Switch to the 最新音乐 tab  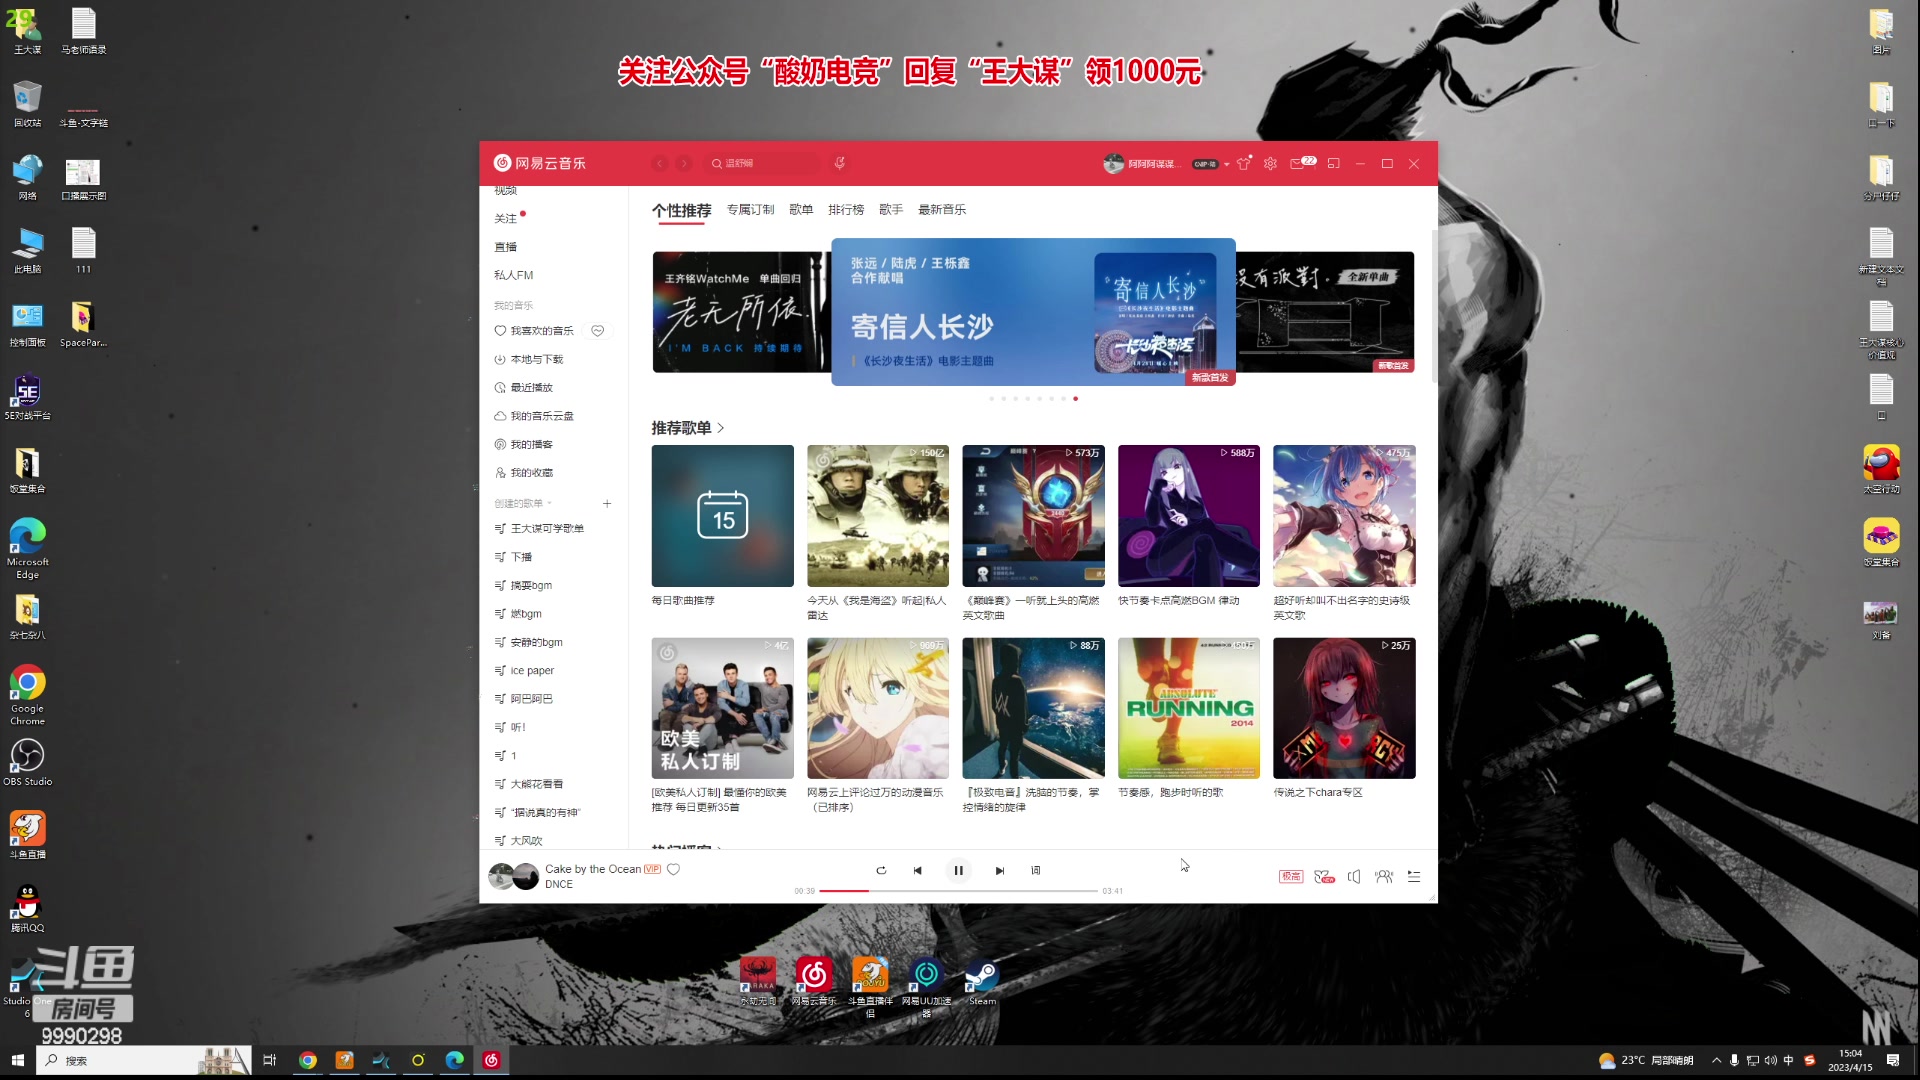[942, 209]
